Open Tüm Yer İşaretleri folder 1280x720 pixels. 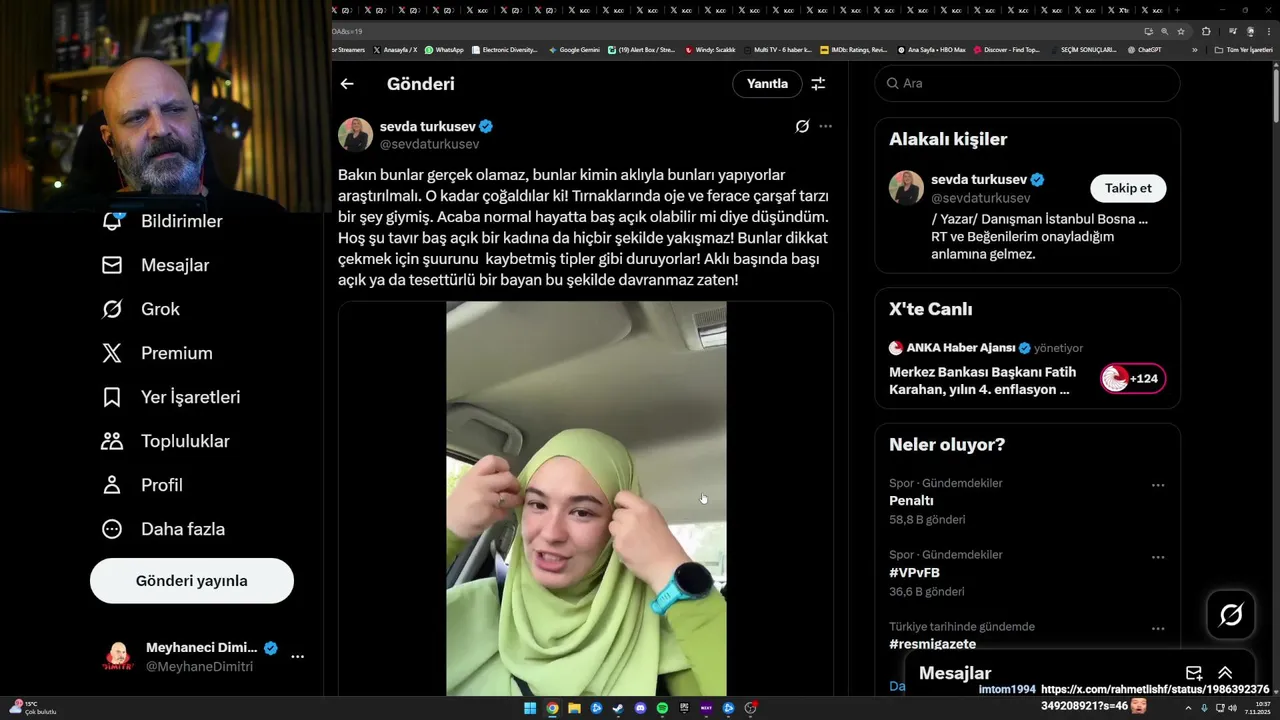[x=1243, y=49]
